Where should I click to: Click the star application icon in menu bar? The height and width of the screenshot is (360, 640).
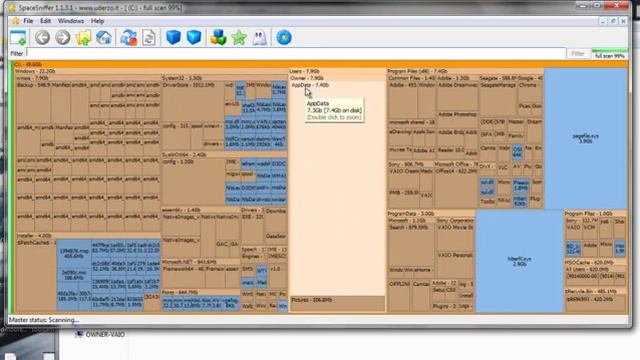tap(16, 21)
